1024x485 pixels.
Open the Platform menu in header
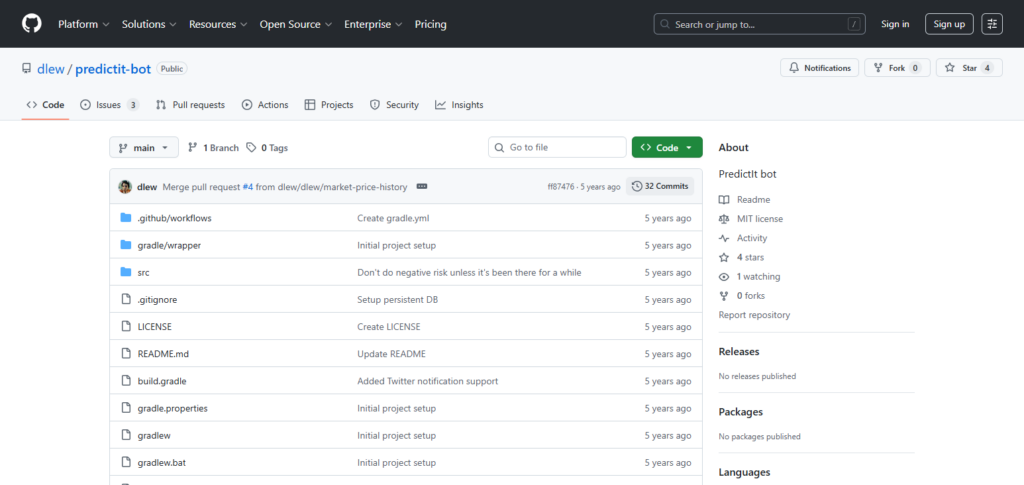point(83,24)
